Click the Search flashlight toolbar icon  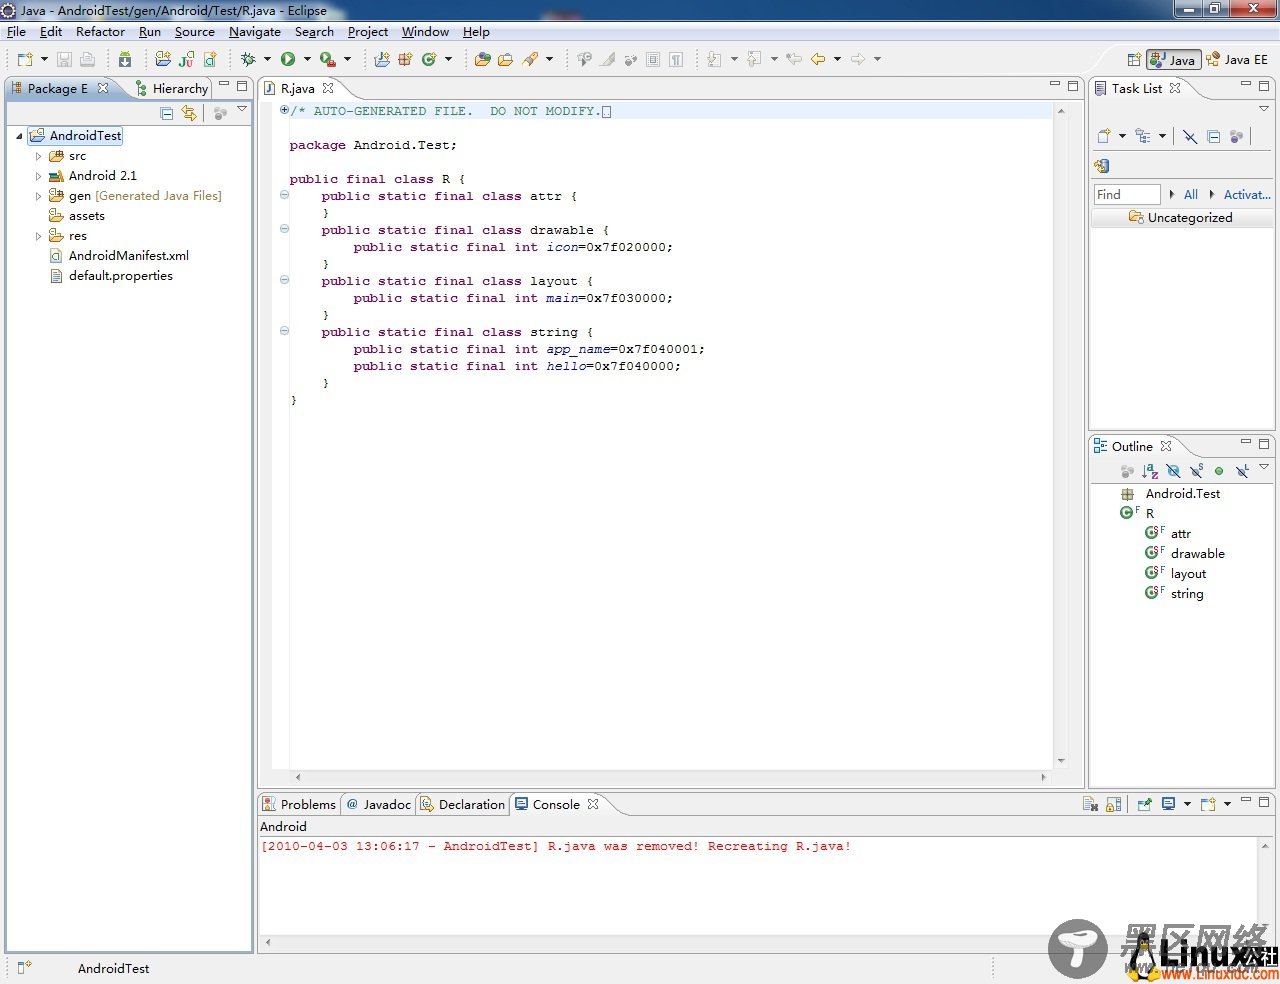click(x=531, y=59)
